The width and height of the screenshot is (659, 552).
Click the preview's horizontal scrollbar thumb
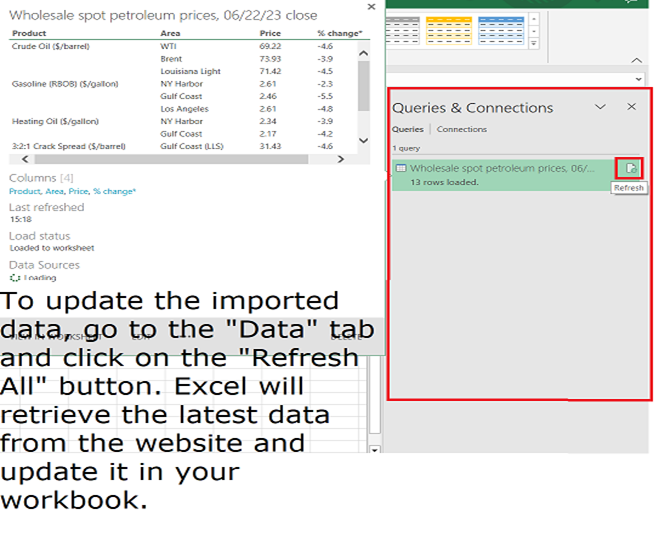coord(171,159)
